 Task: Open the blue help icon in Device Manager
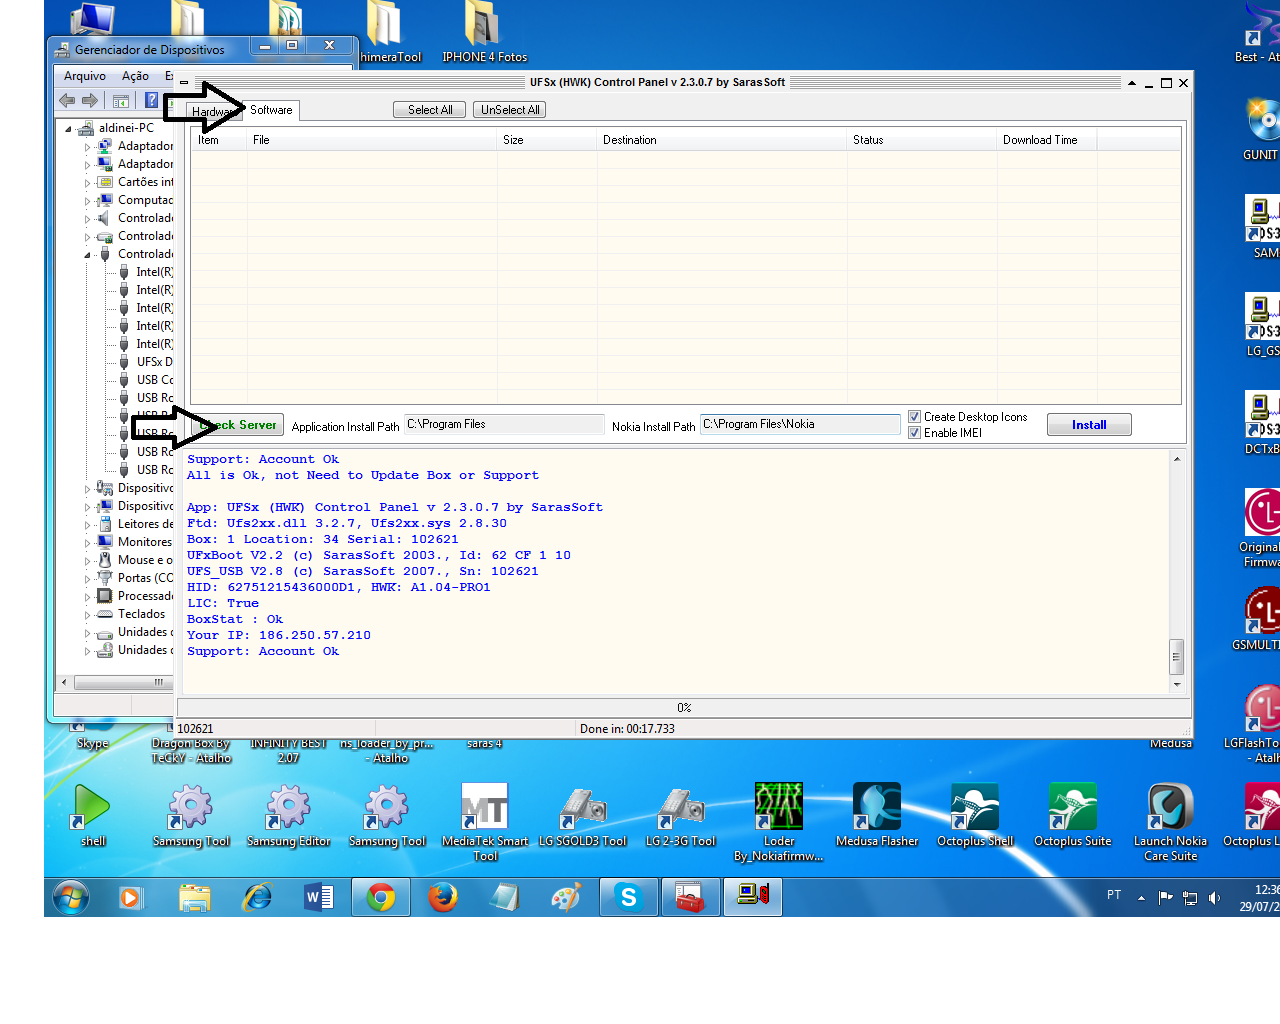[152, 100]
